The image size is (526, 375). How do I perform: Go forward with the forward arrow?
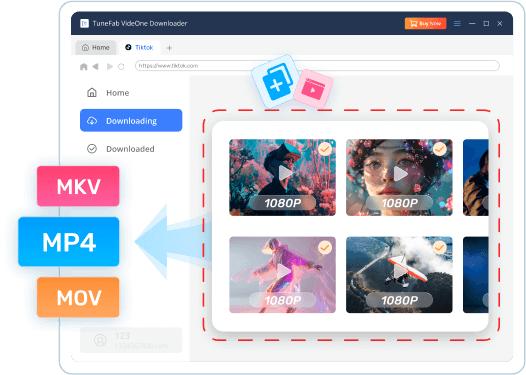pos(110,66)
